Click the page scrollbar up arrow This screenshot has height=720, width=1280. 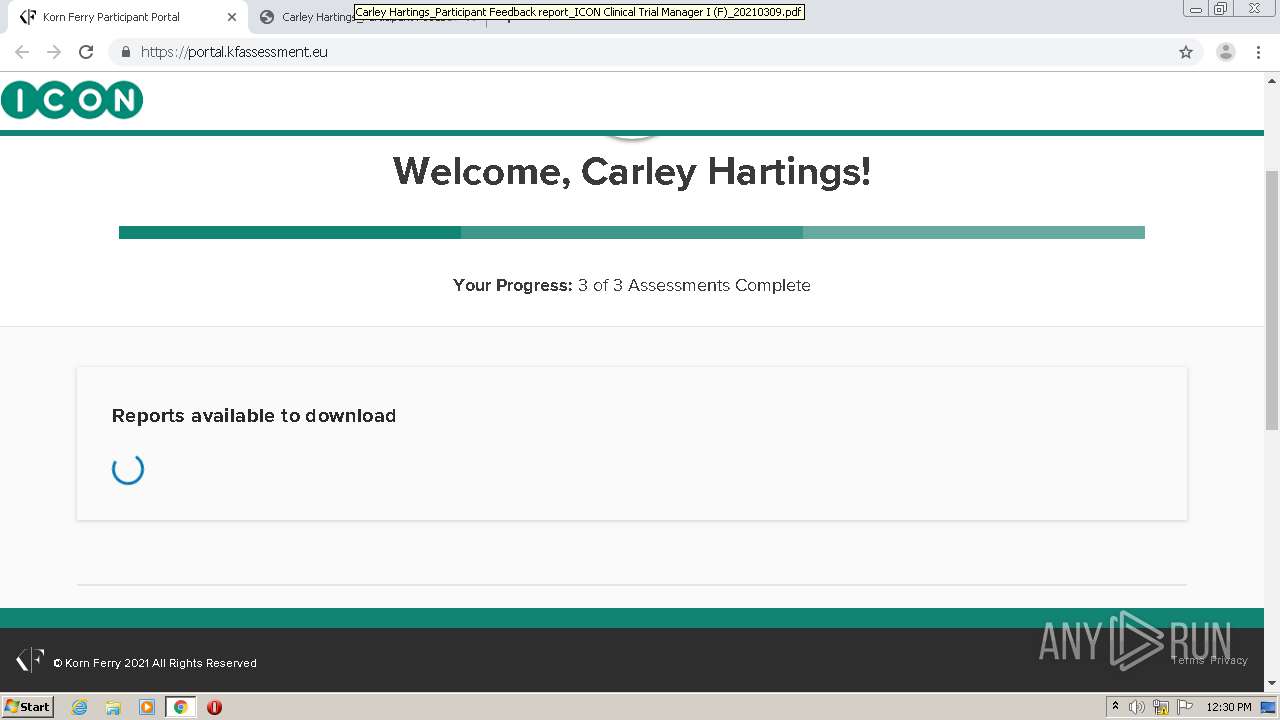pos(1272,79)
